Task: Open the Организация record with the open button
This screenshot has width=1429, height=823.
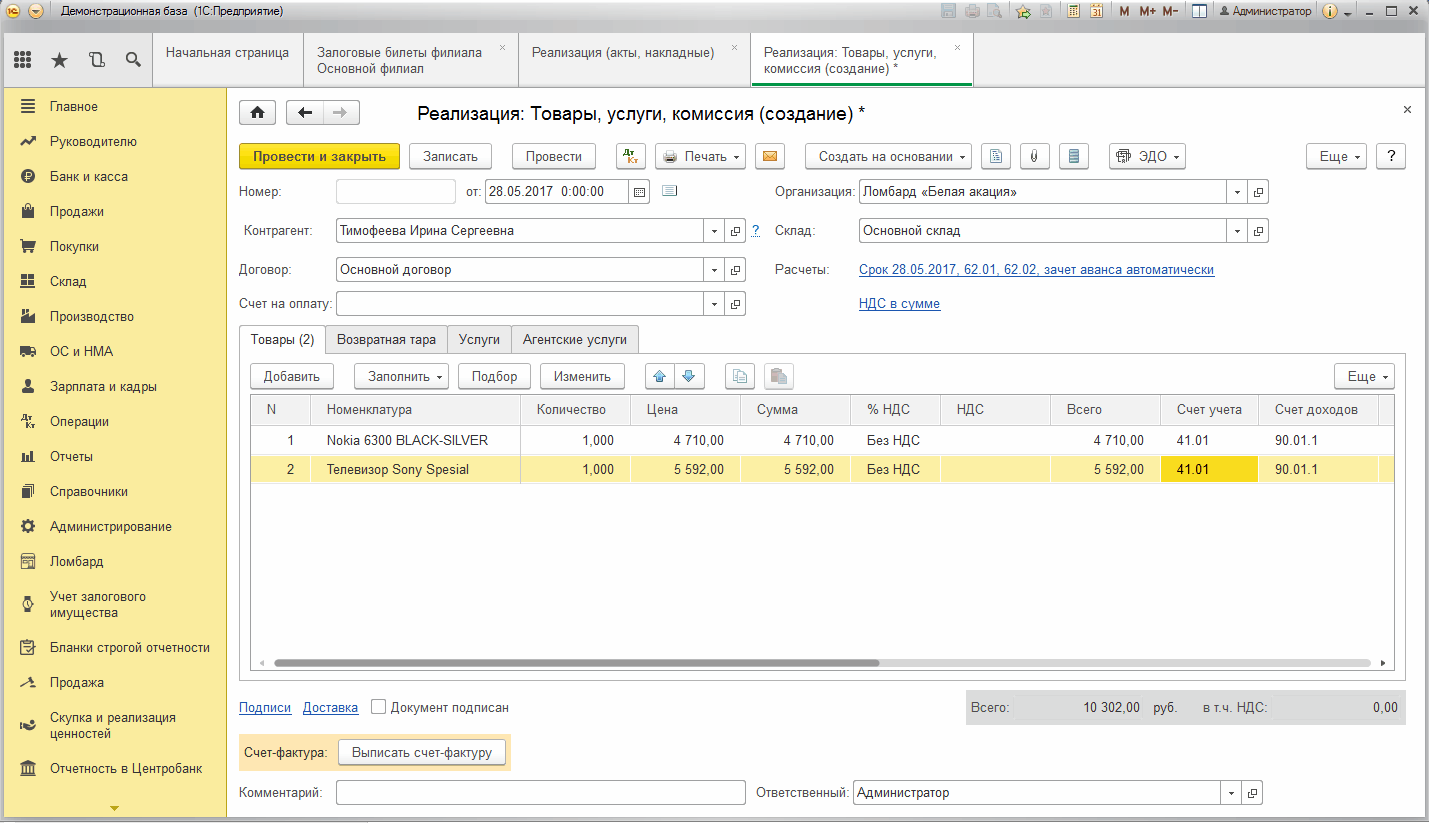Action: (x=1258, y=192)
